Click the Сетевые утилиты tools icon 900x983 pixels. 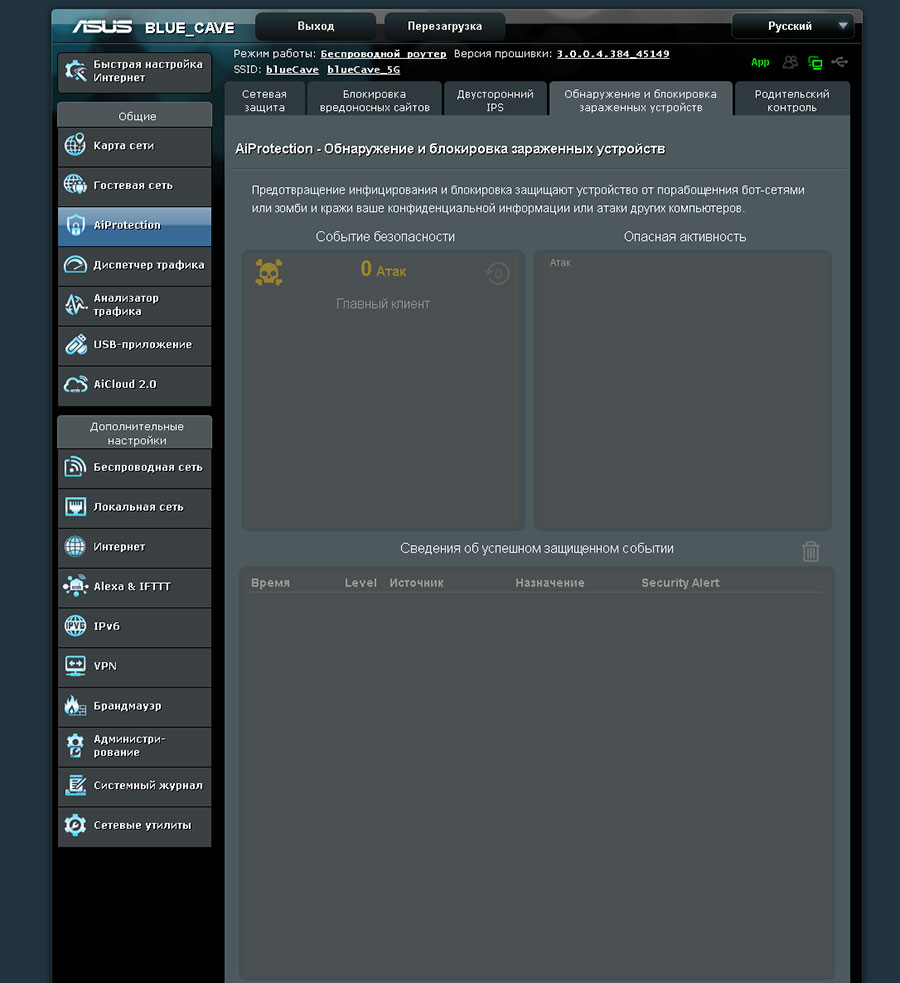pyautogui.click(x=75, y=825)
